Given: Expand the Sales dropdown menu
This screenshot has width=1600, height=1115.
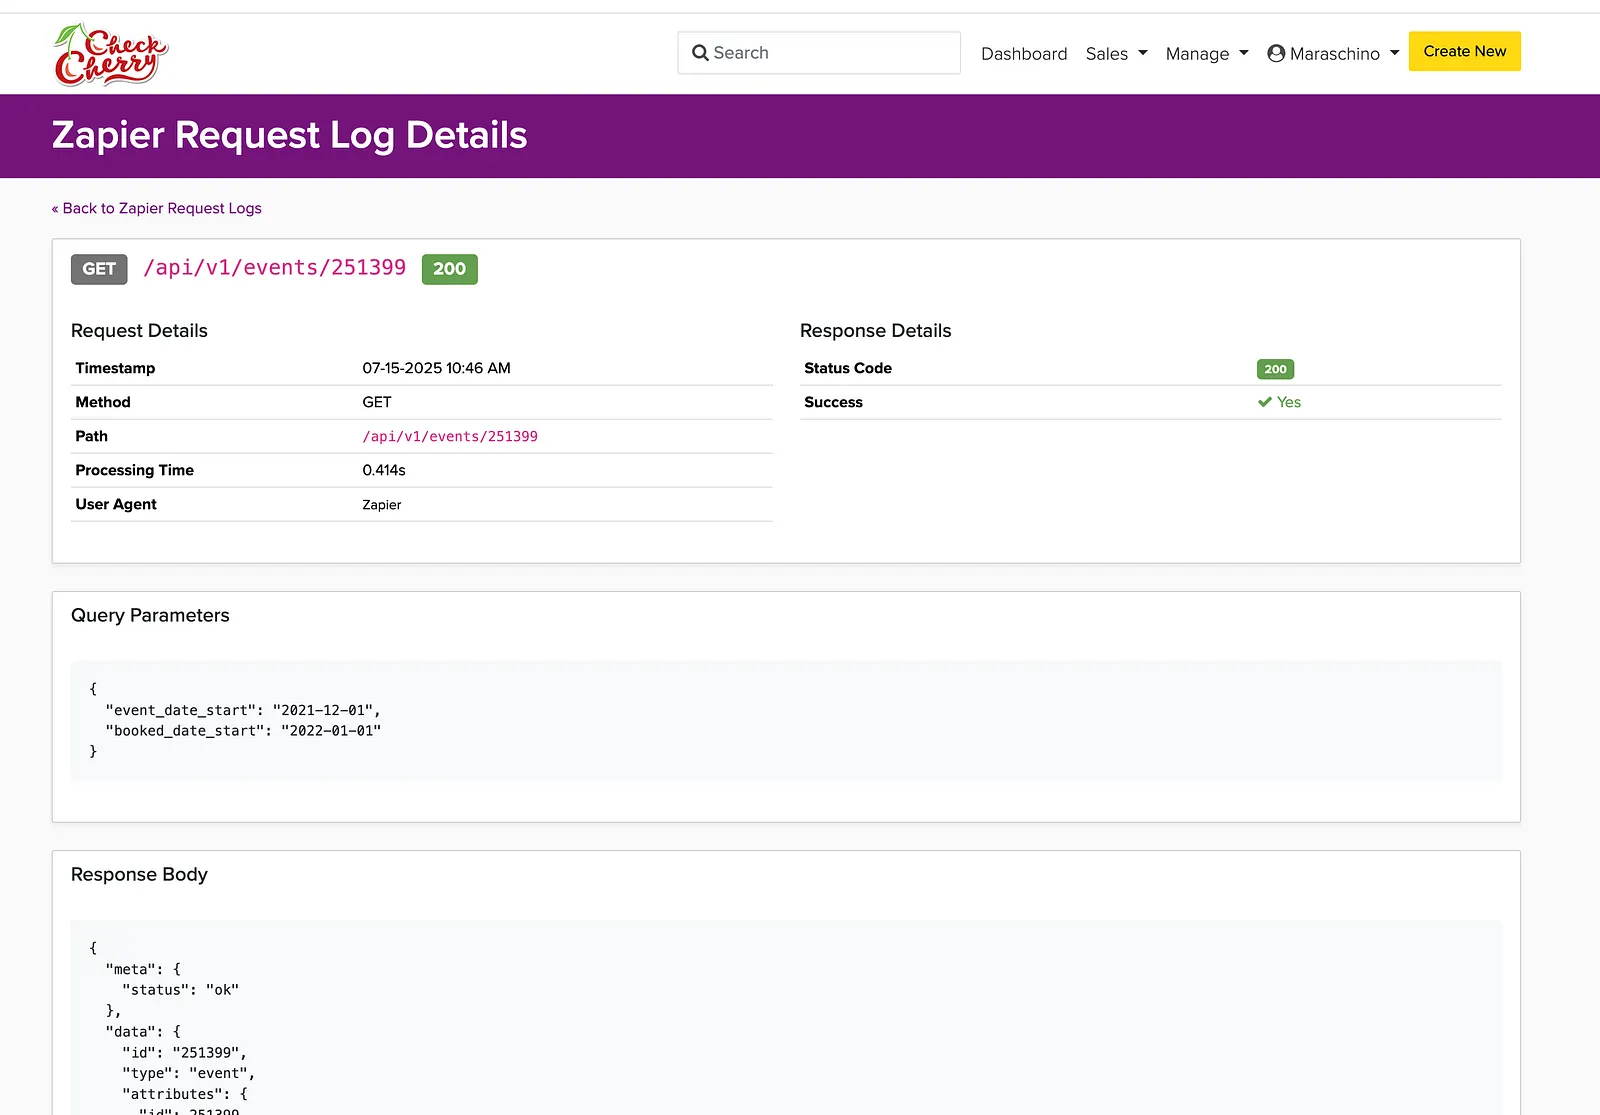Looking at the screenshot, I should click(x=1116, y=54).
